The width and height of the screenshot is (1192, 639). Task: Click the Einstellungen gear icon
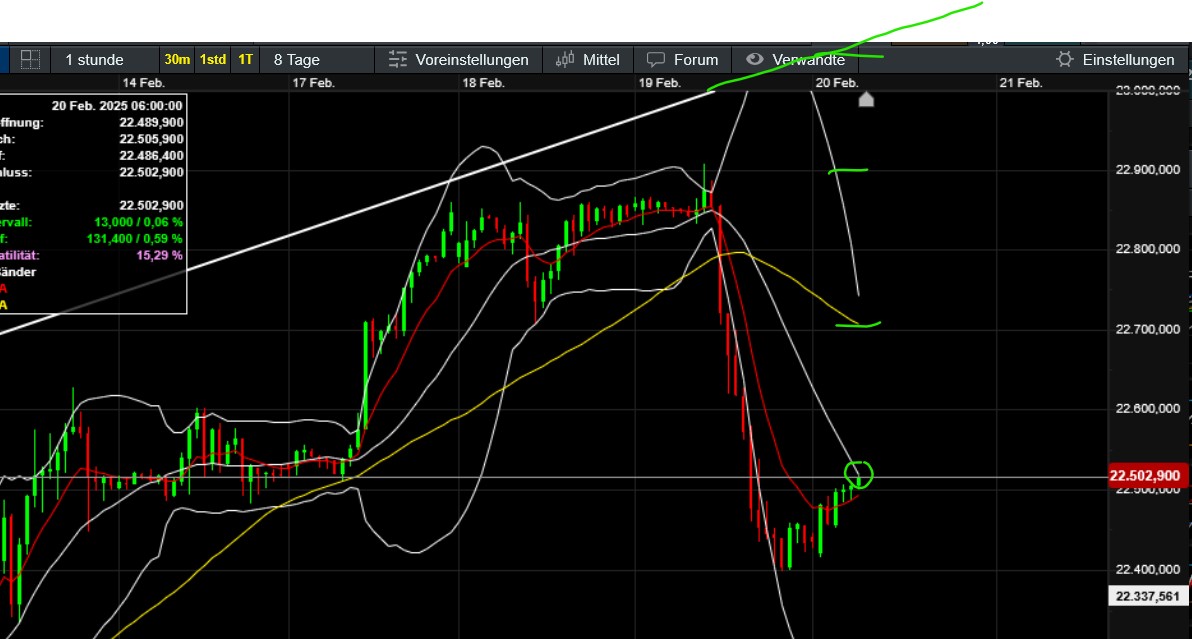click(1065, 59)
